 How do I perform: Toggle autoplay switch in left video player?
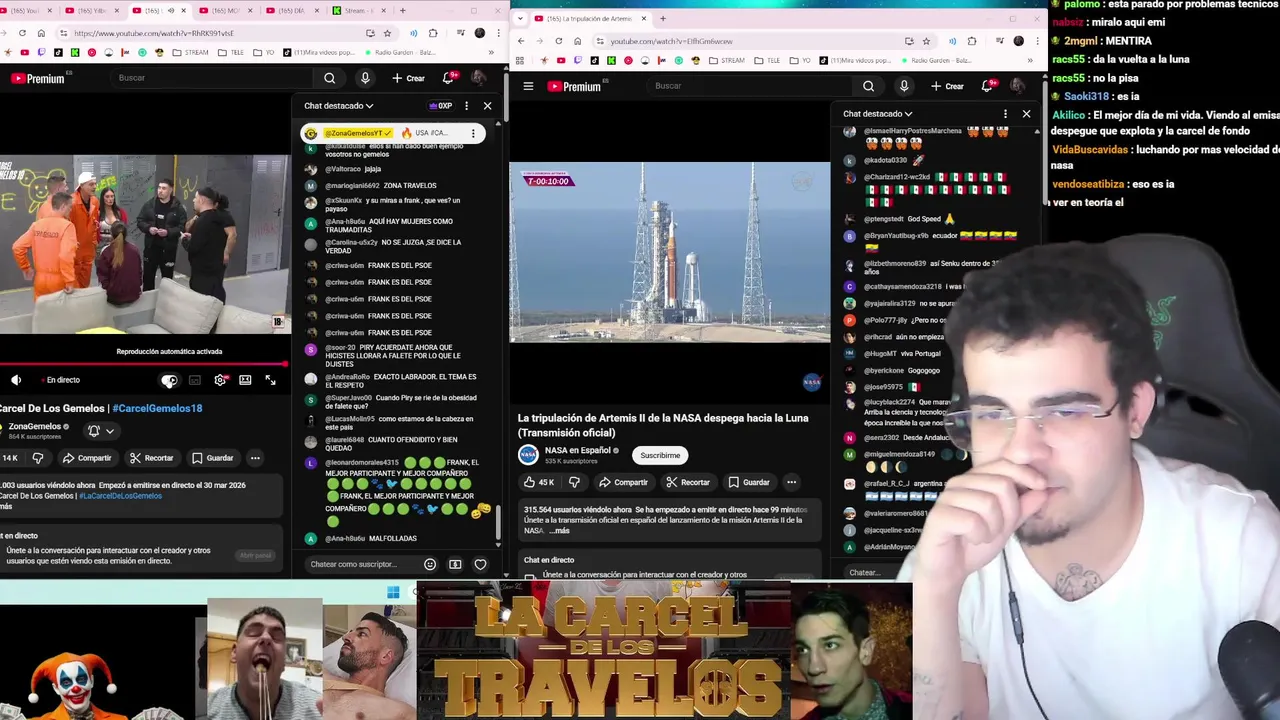(169, 380)
